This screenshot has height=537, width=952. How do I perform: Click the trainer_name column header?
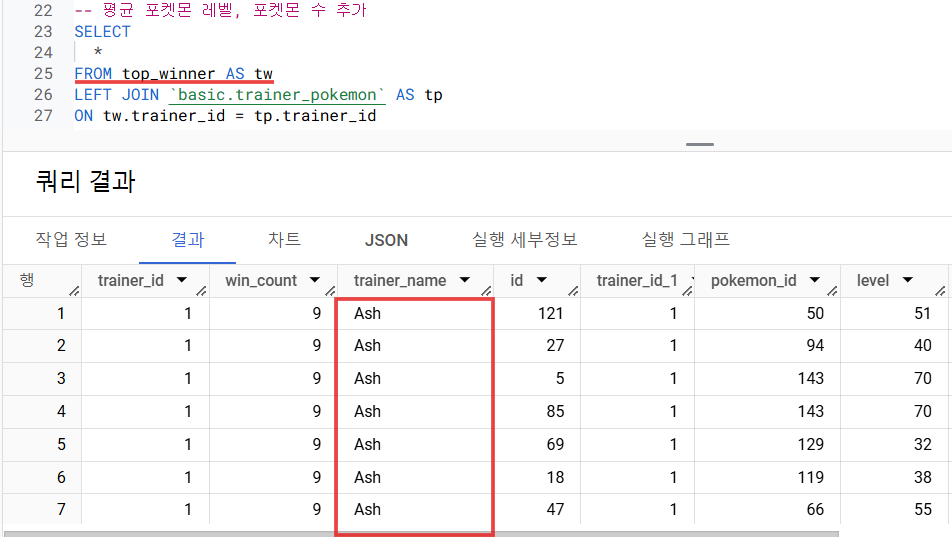pyautogui.click(x=400, y=281)
